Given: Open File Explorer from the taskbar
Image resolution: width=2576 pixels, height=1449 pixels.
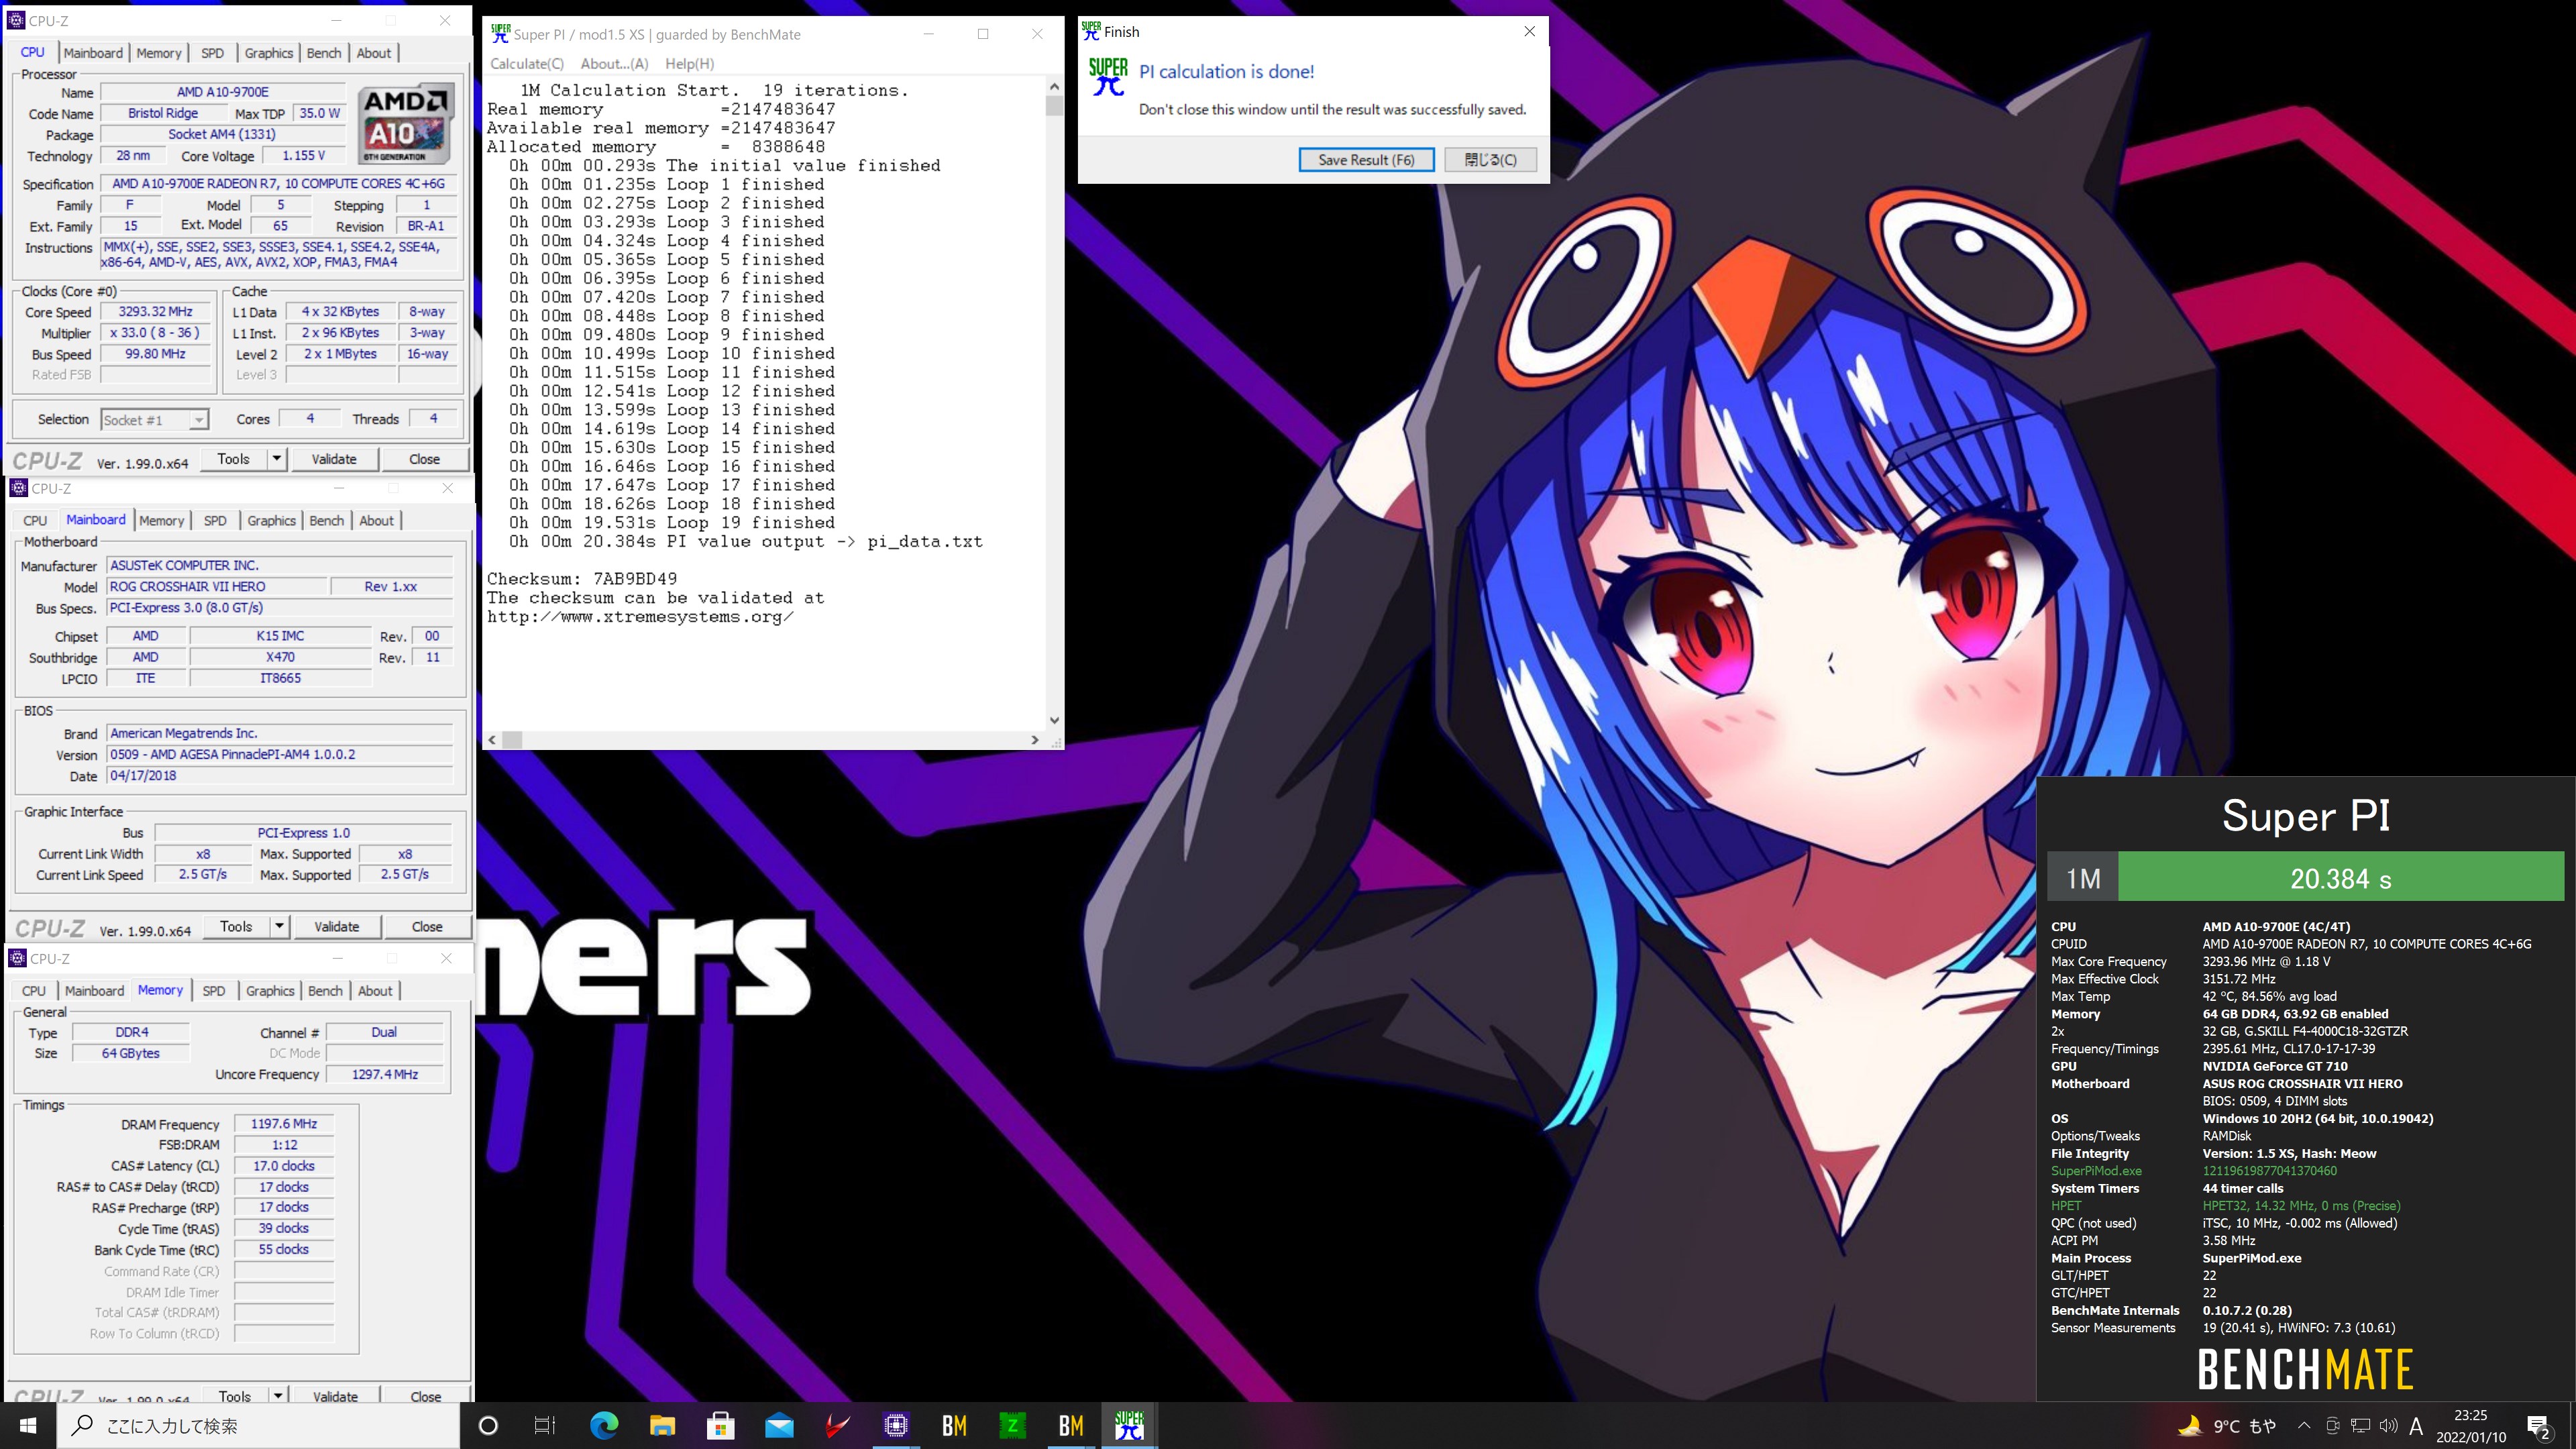Looking at the screenshot, I should (x=662, y=1425).
